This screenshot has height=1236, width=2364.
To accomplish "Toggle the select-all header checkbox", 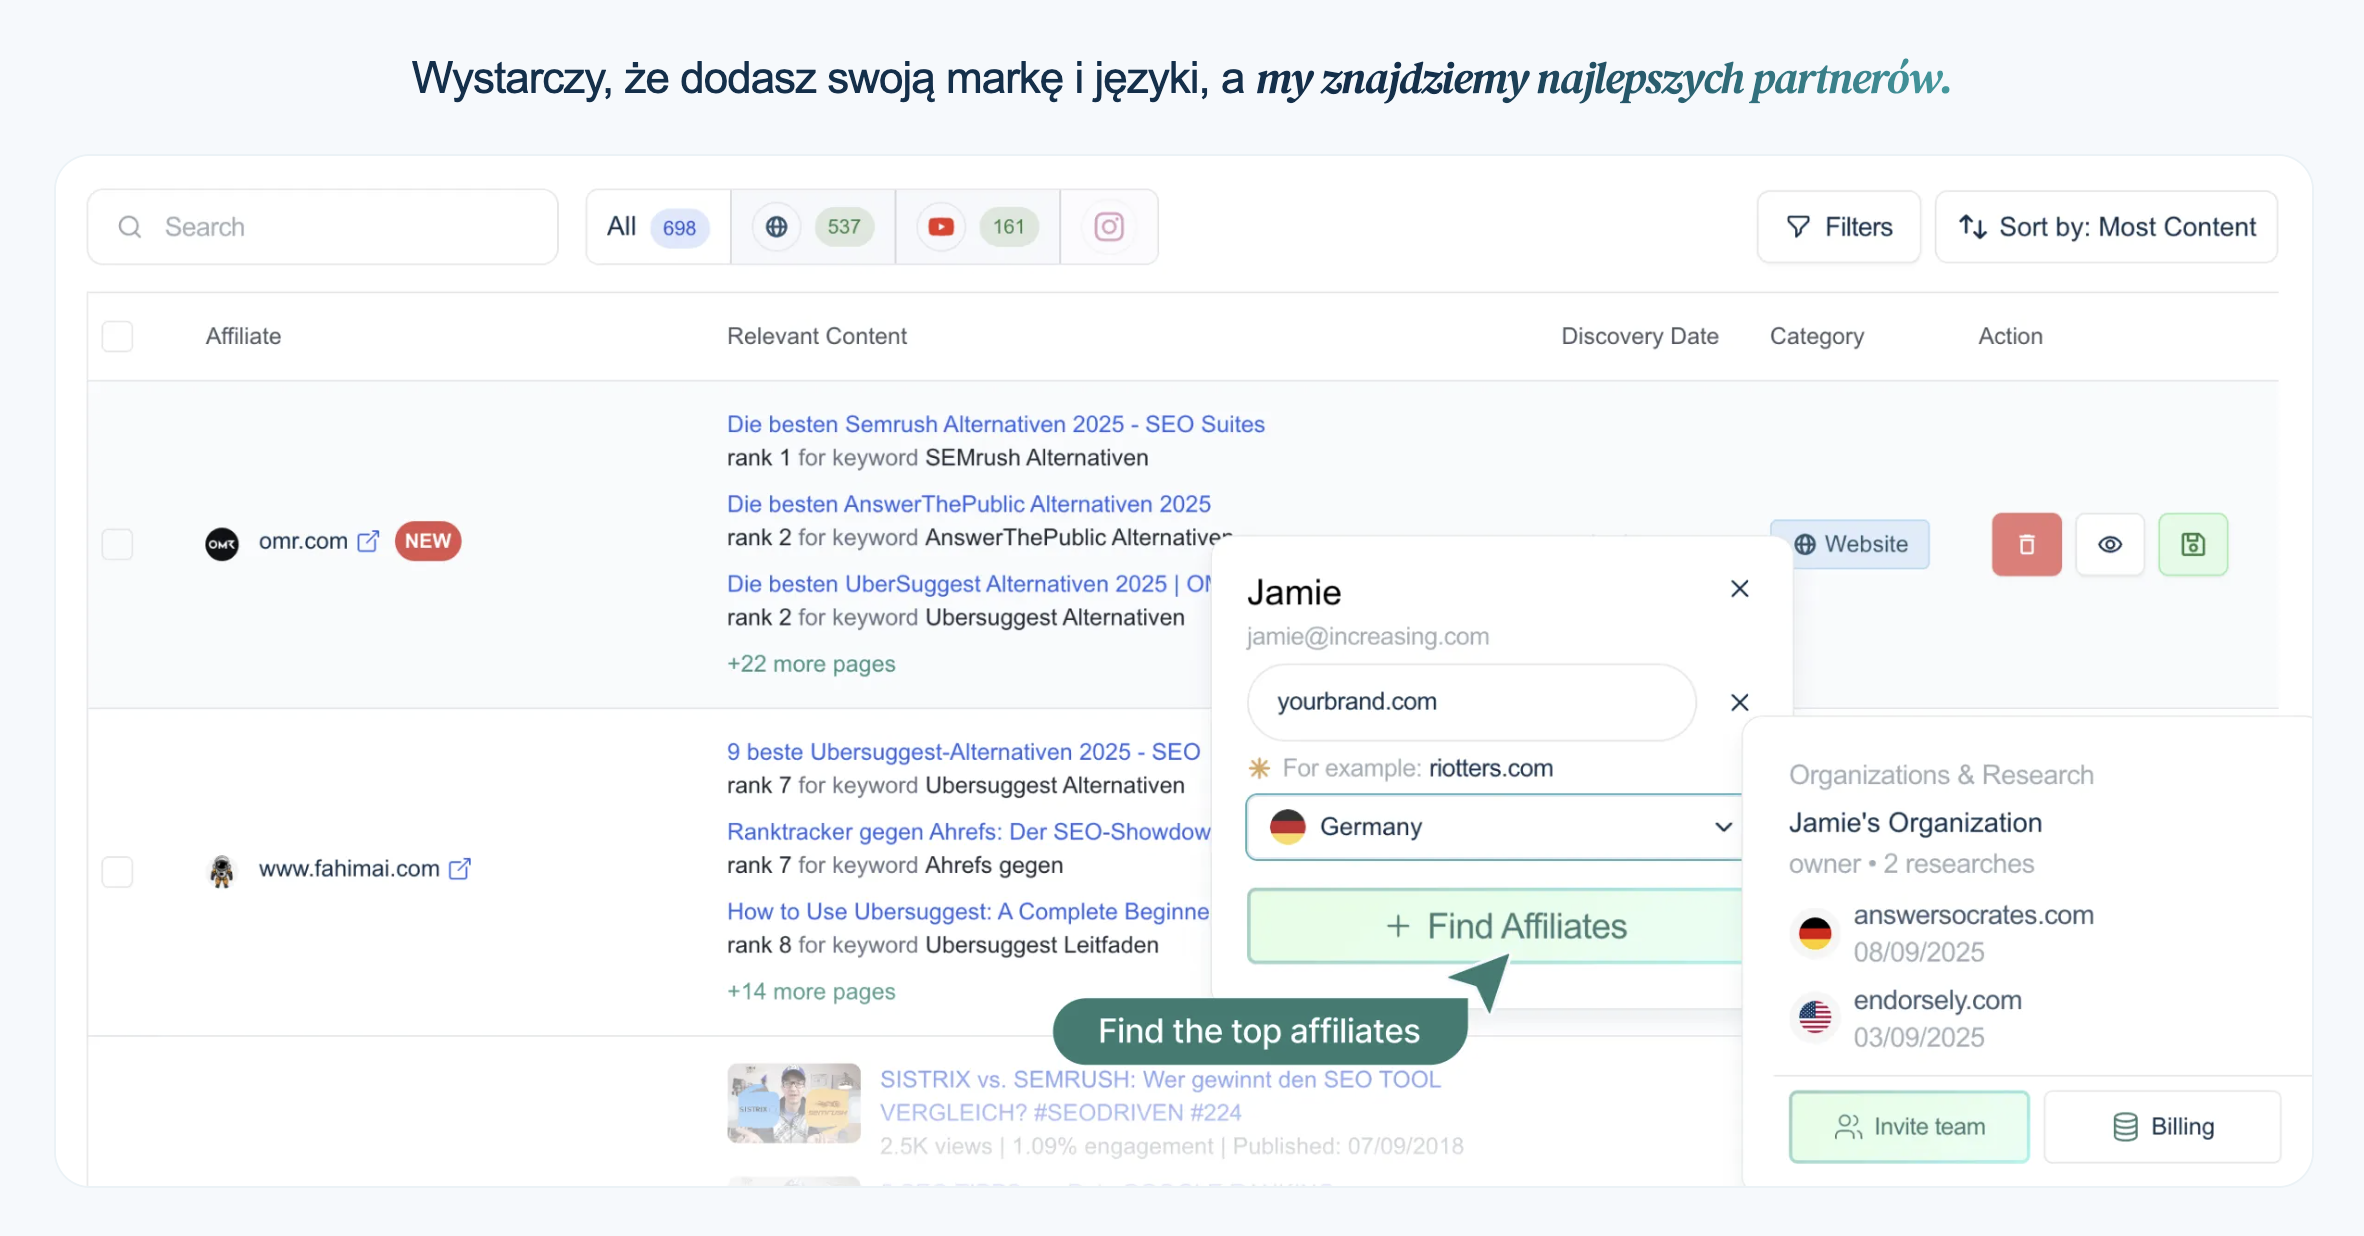I will click(118, 336).
